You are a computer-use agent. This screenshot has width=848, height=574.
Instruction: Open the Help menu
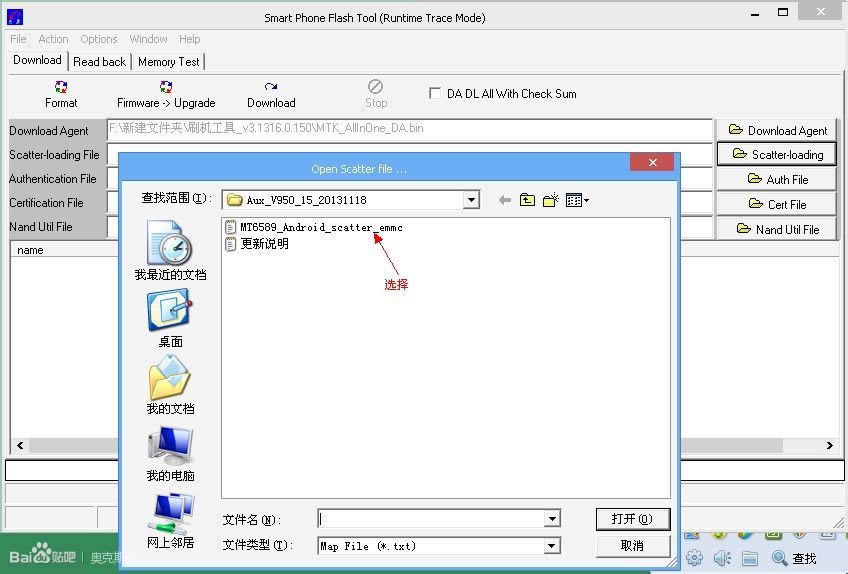pos(189,39)
